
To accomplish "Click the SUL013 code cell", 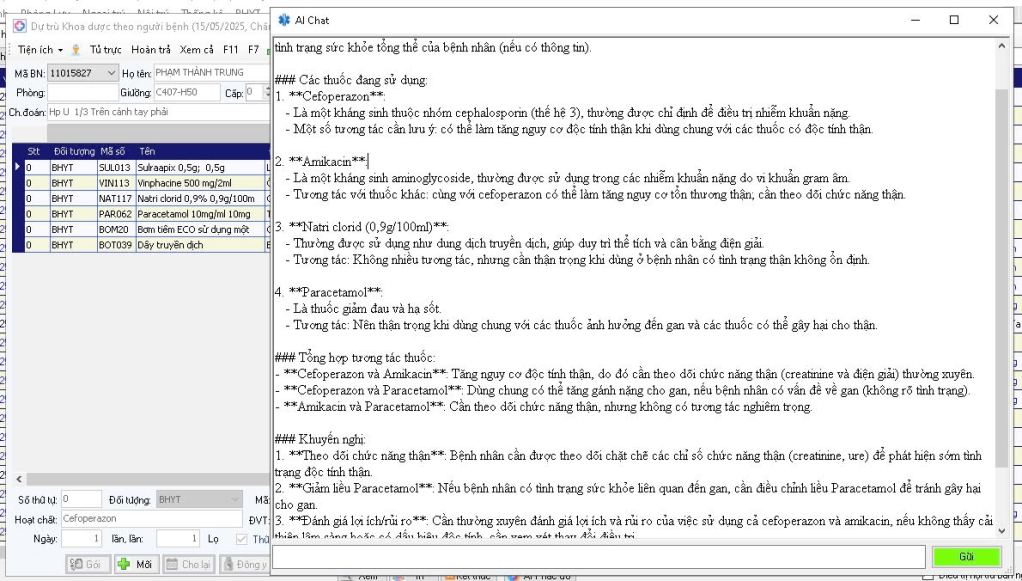I will pos(115,168).
